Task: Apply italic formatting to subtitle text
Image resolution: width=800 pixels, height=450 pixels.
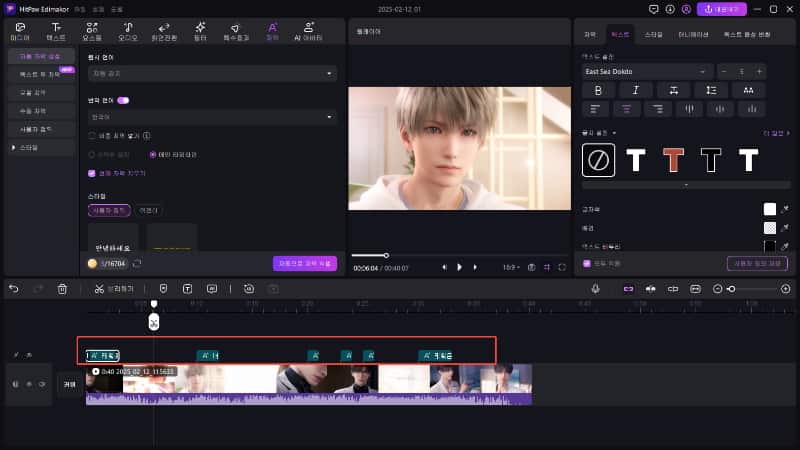Action: pos(635,90)
